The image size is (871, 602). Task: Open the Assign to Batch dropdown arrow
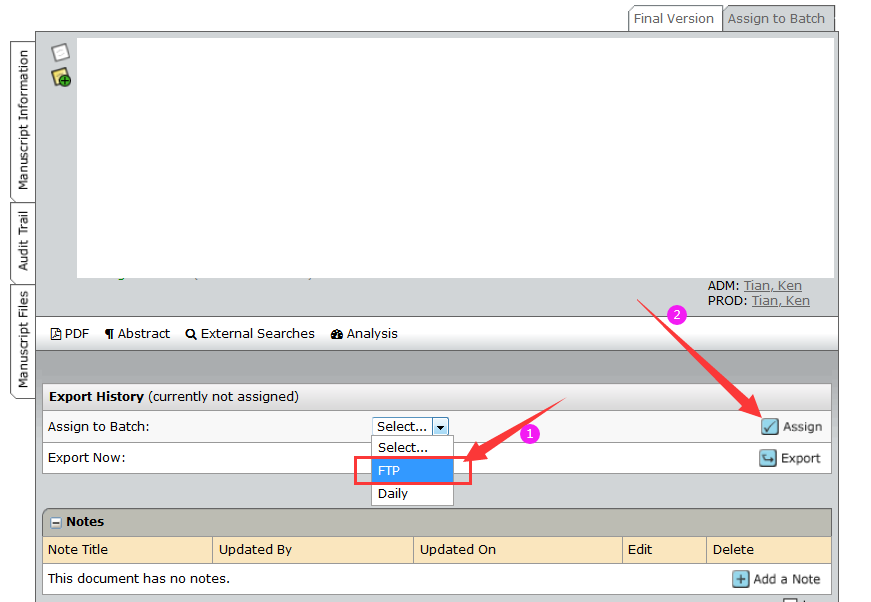tap(440, 427)
